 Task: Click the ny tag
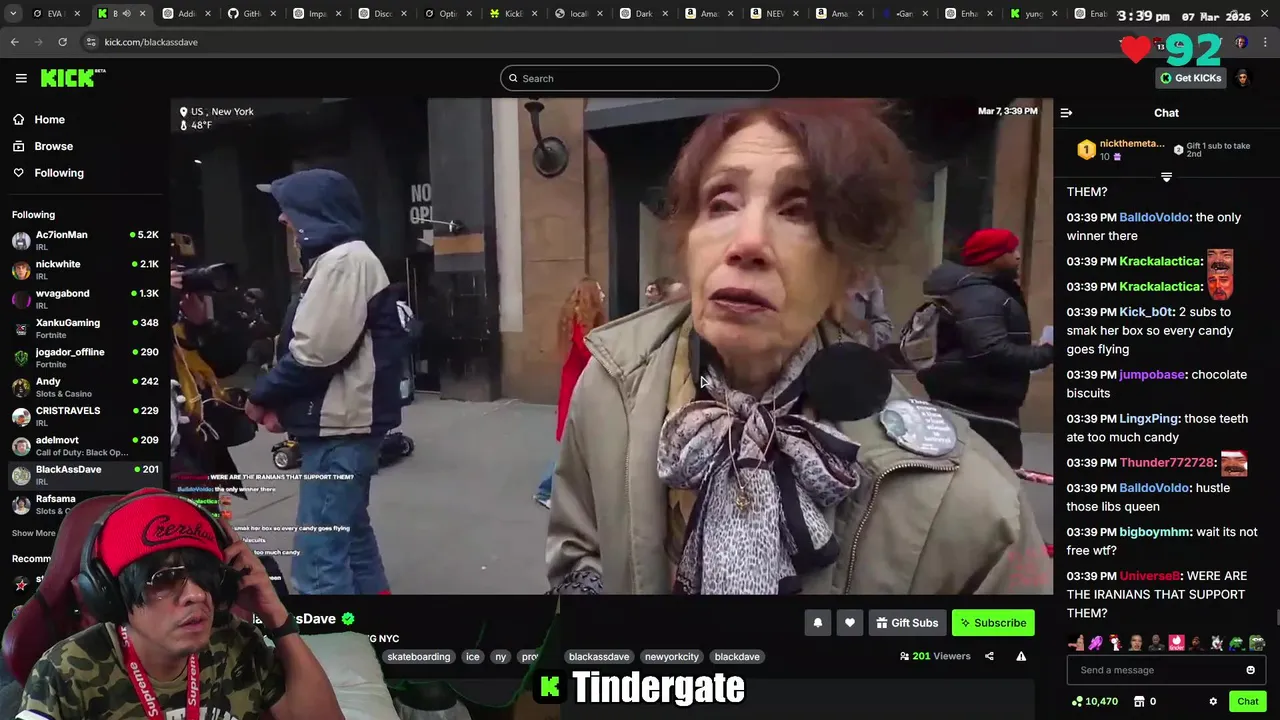pos(500,657)
